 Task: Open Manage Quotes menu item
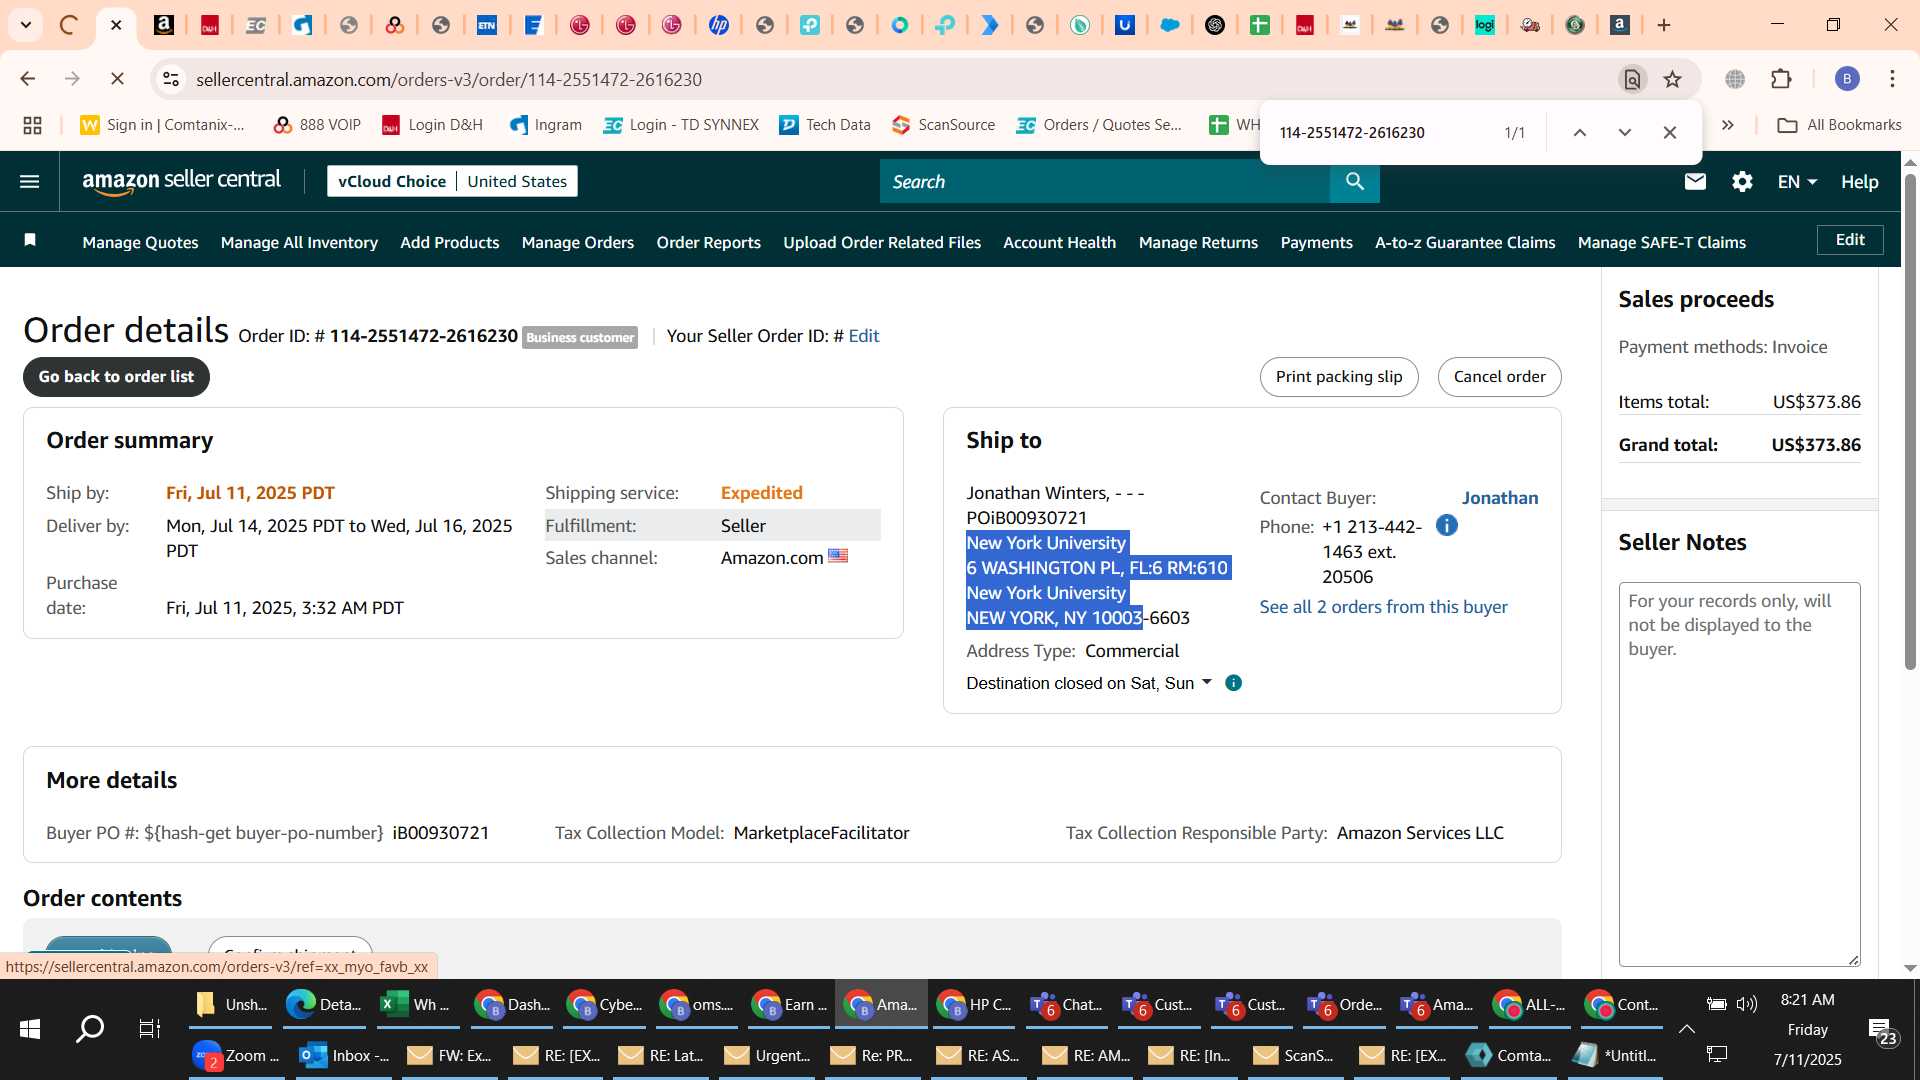click(x=140, y=242)
